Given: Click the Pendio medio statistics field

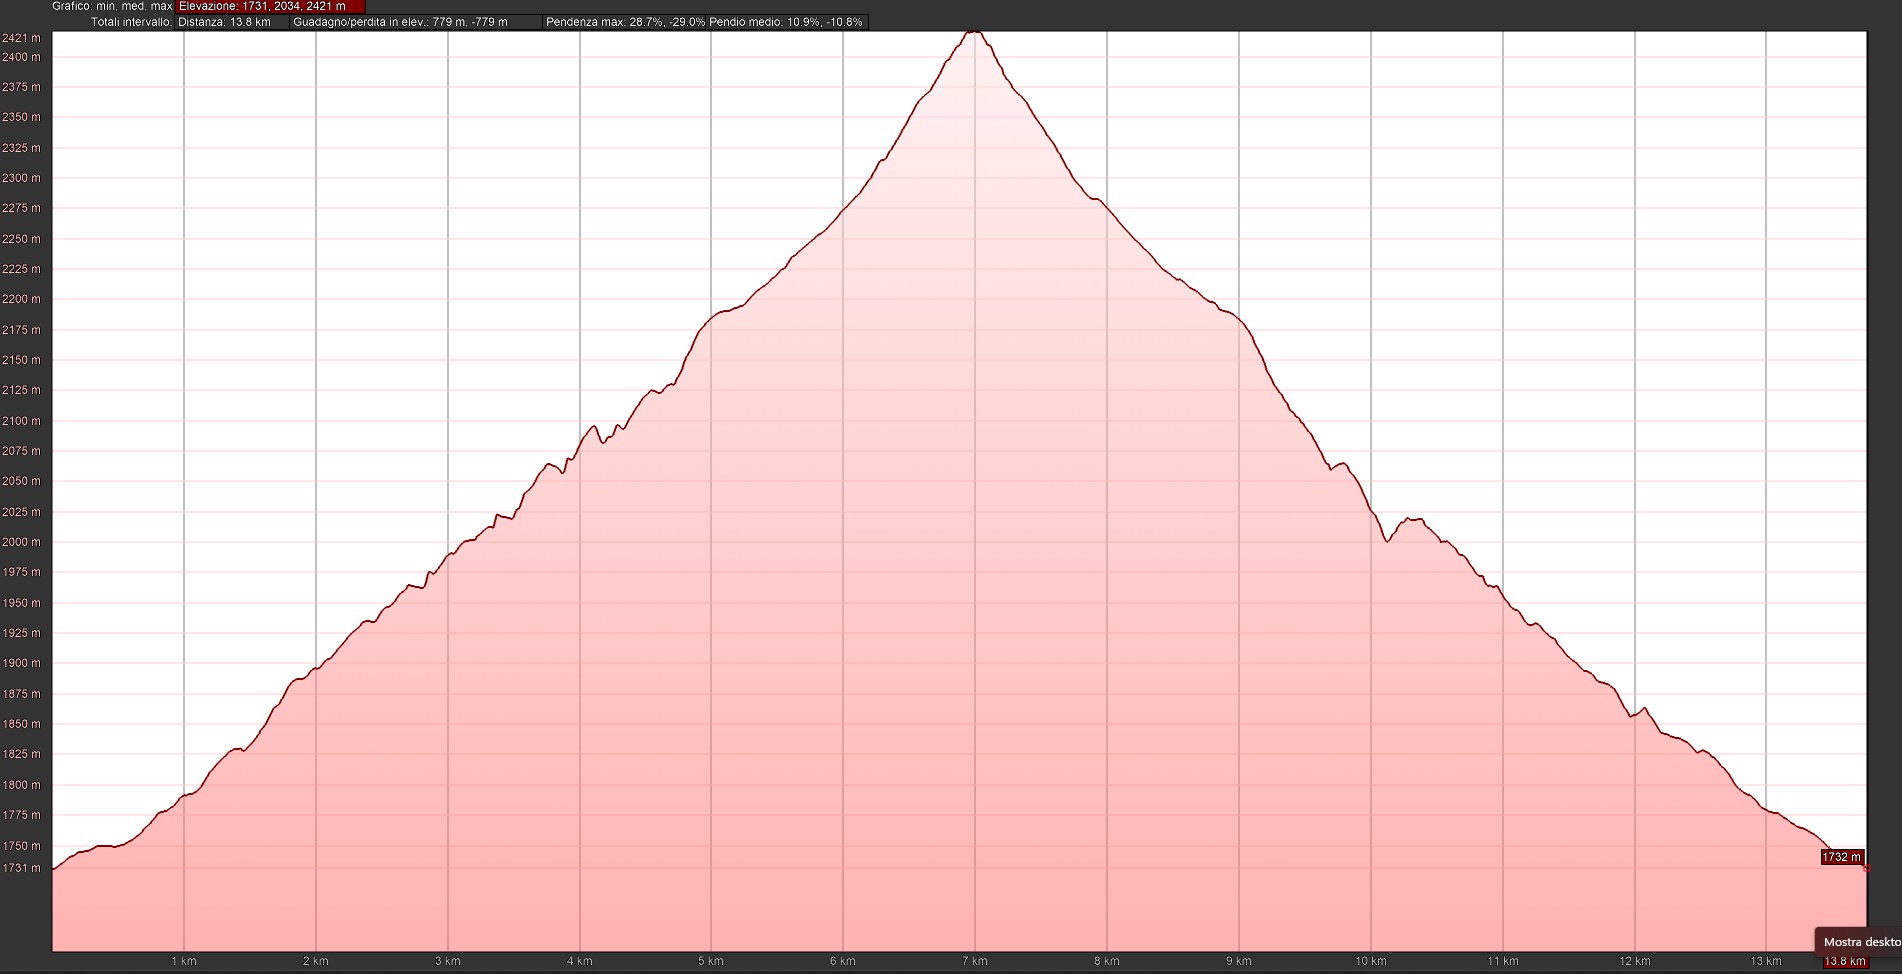Looking at the screenshot, I should (x=786, y=22).
